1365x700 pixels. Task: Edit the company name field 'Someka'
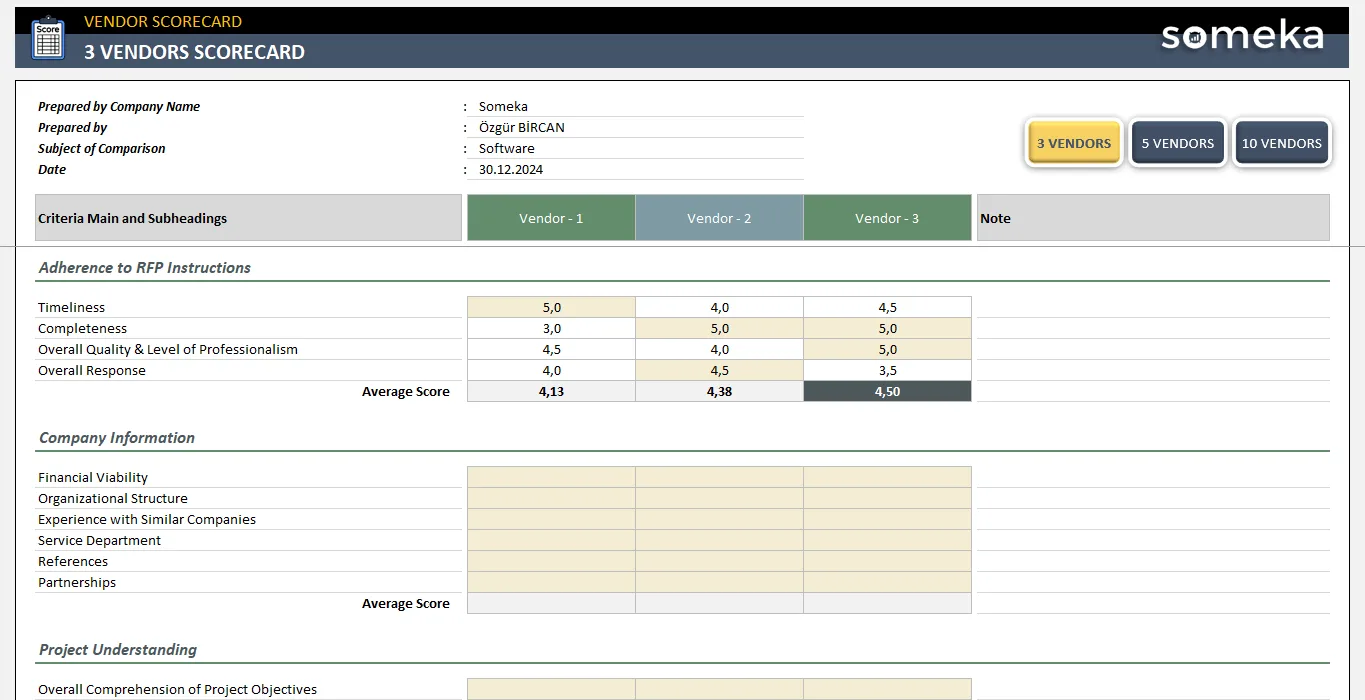point(640,106)
